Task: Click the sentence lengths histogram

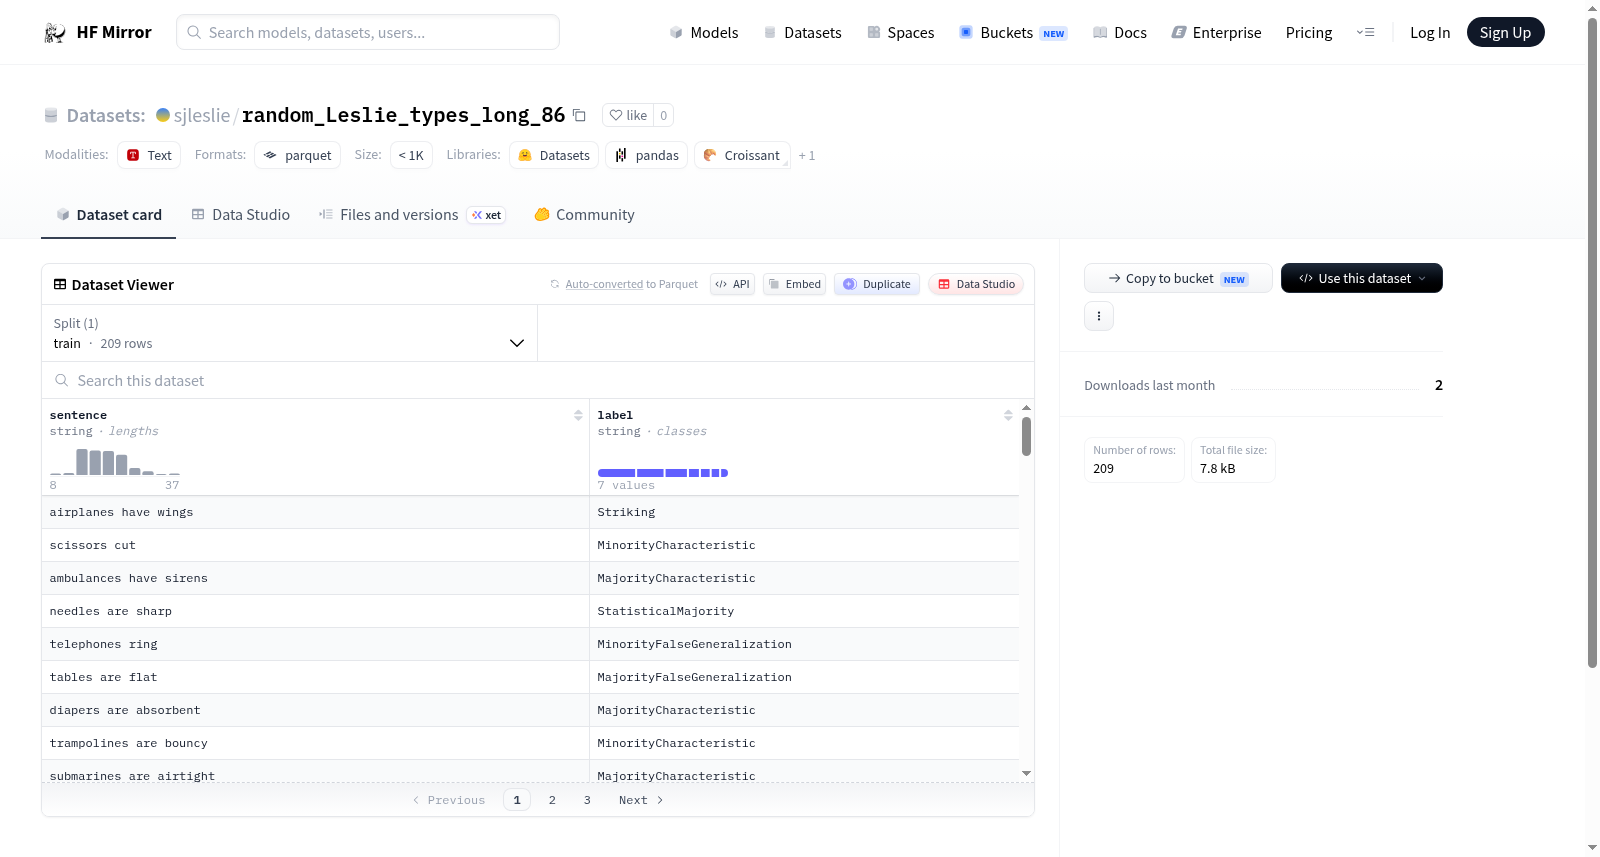Action: point(115,462)
